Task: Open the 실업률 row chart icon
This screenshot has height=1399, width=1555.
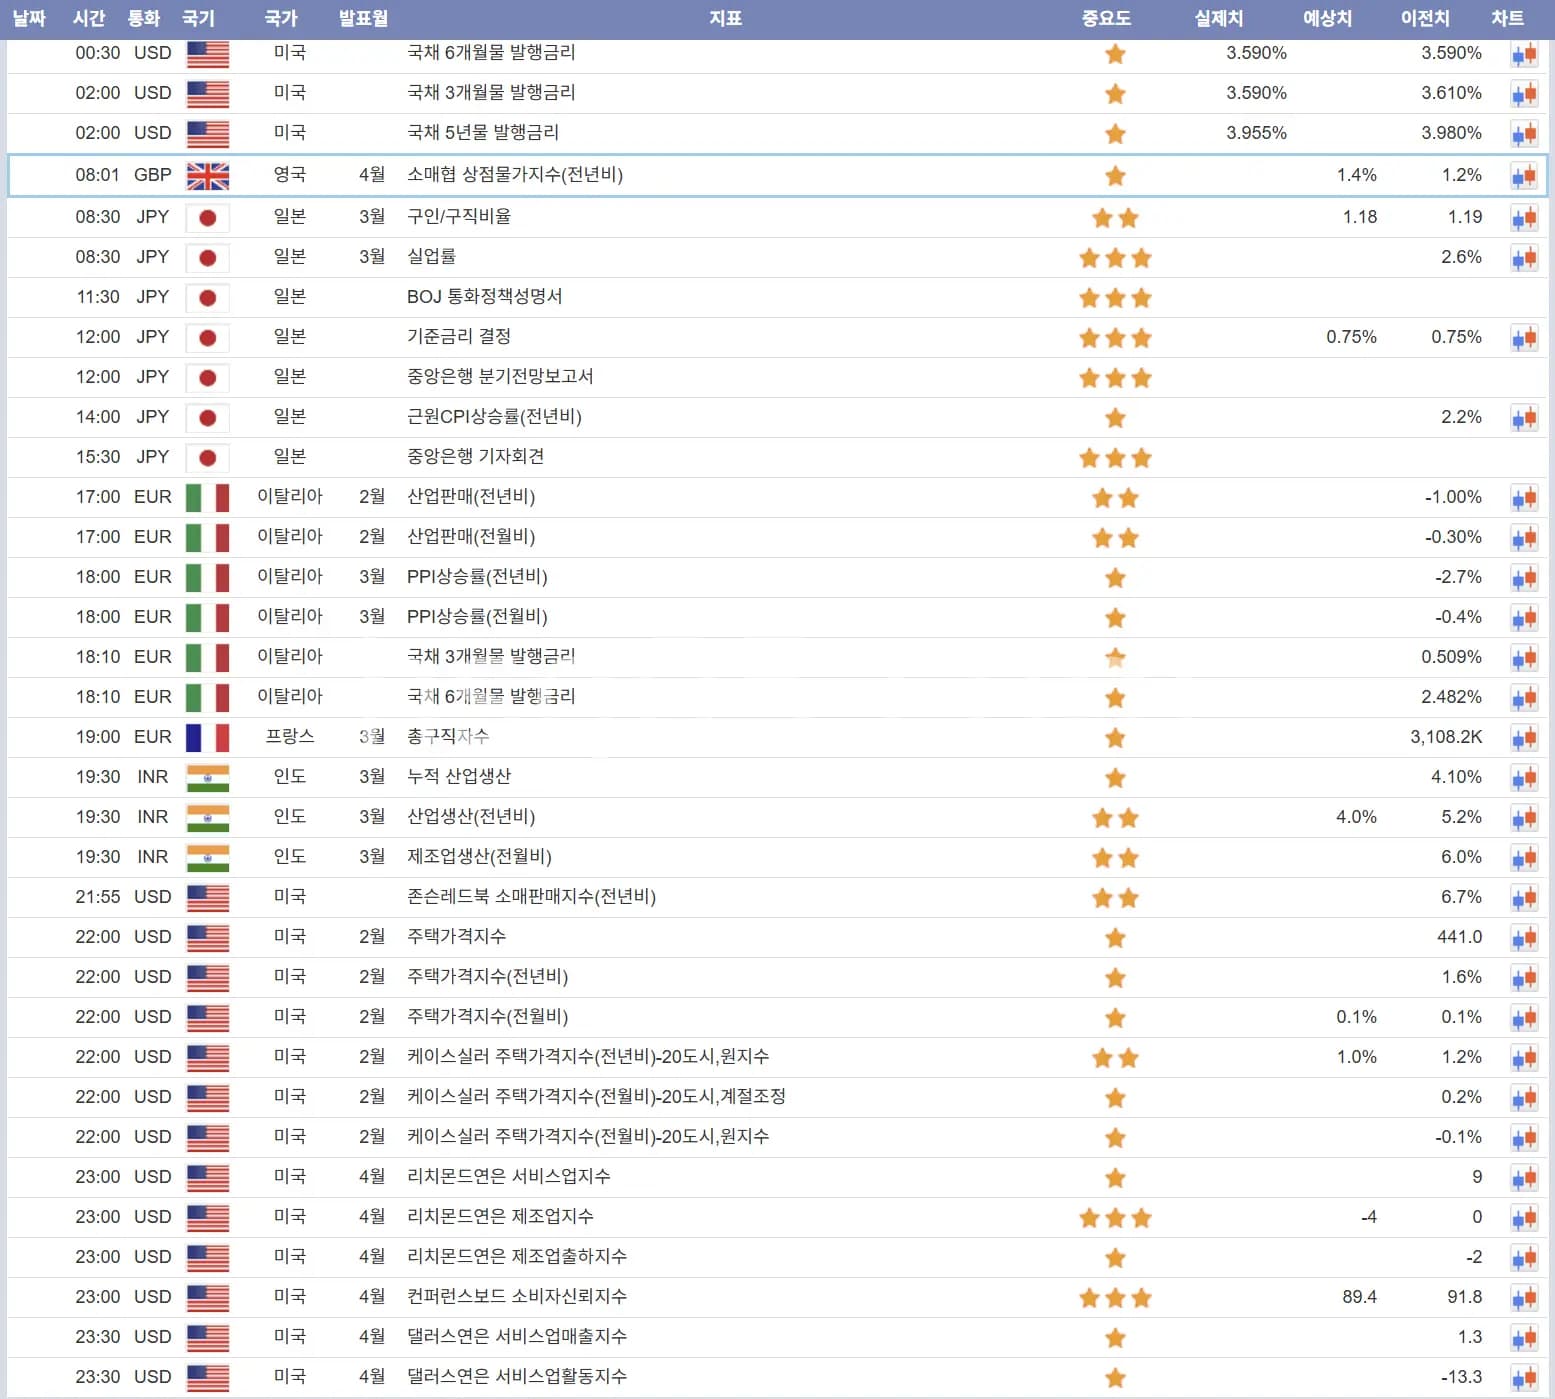Action: coord(1524,259)
